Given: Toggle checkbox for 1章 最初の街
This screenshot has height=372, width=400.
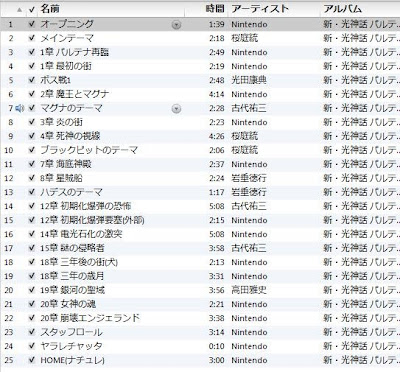Looking at the screenshot, I should click(x=32, y=66).
